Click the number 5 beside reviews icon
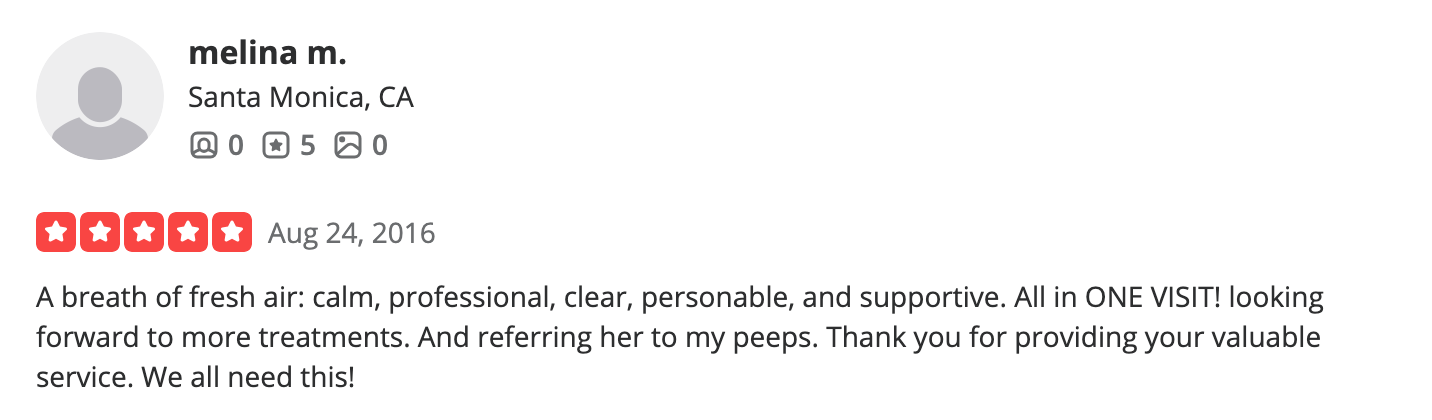This screenshot has height=420, width=1432. [307, 146]
